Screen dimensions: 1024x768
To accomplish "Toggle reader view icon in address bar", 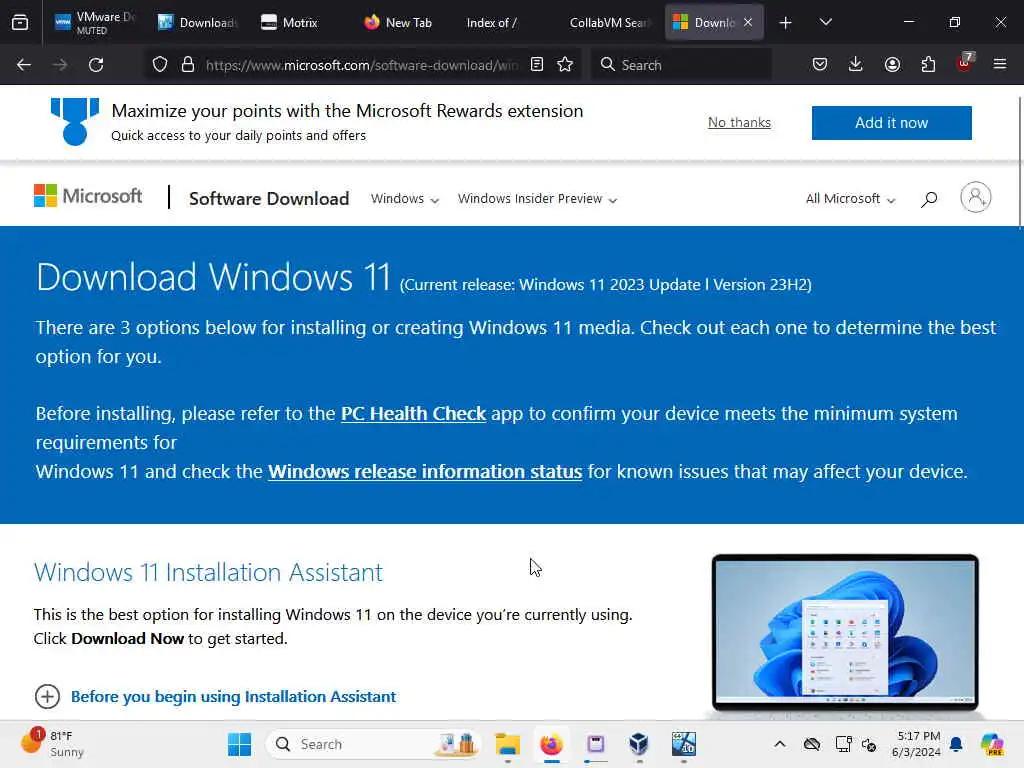I will point(537,65).
